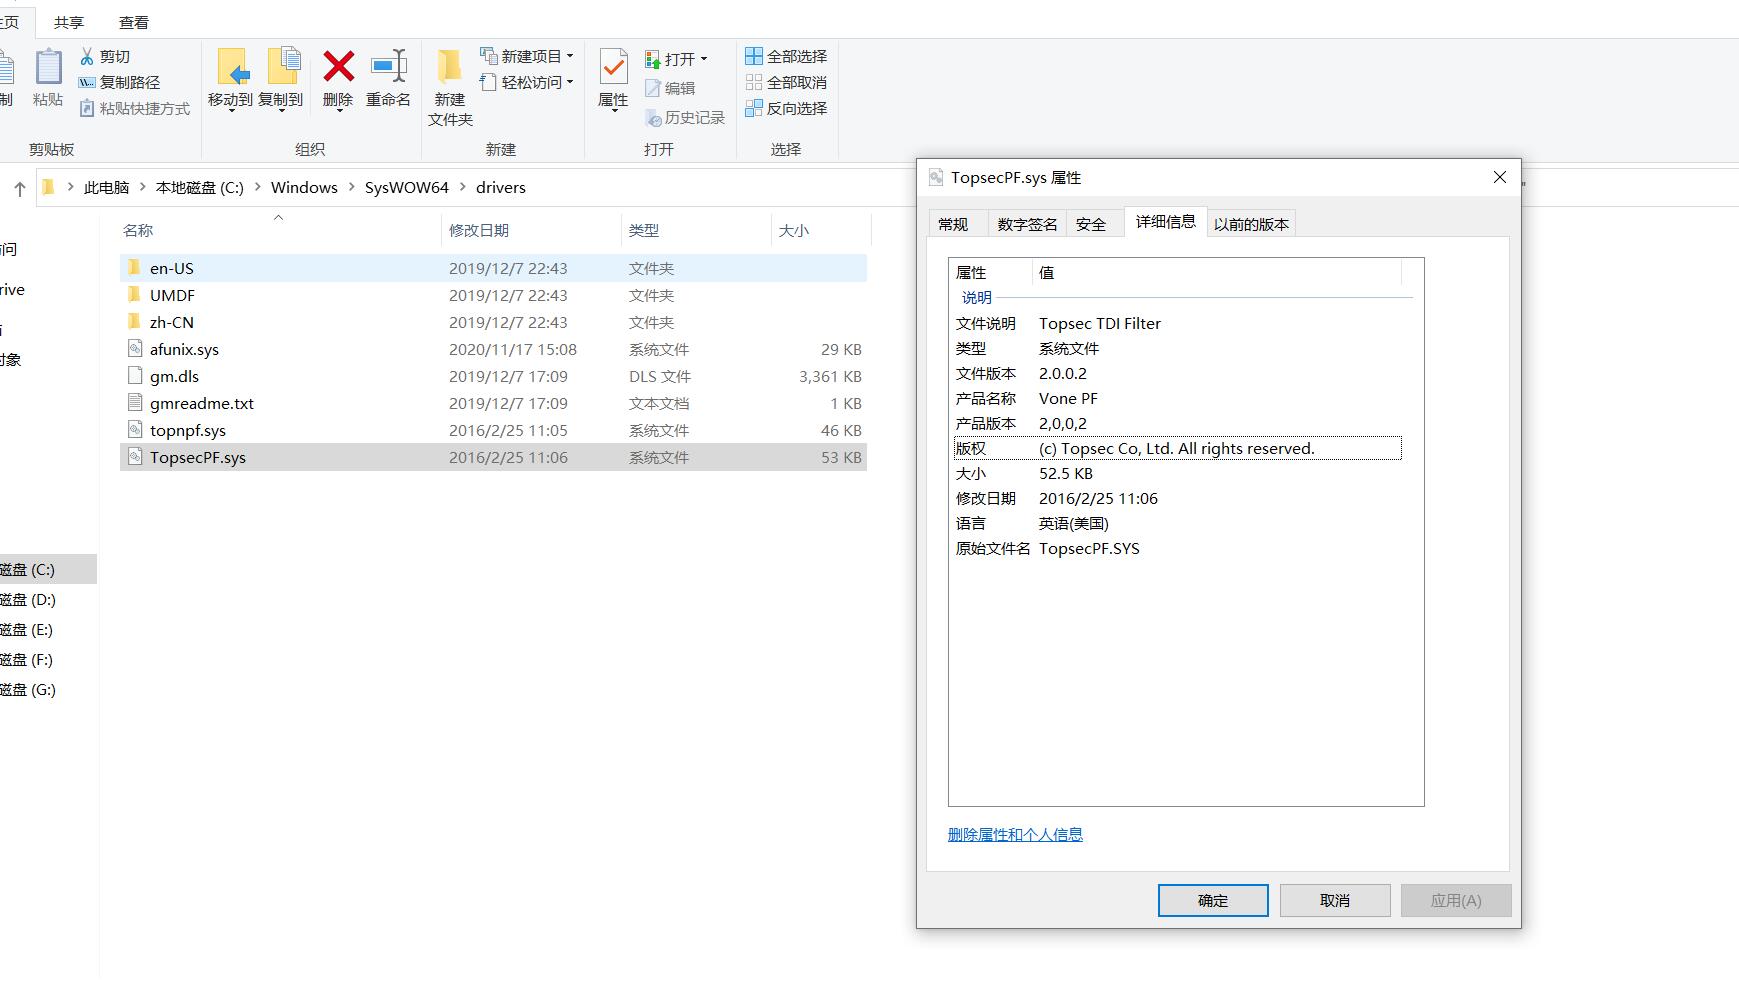Screen dimensions: 1739x986
Task: Open the Easy access (轻松访问) dropdown
Action: pos(527,83)
